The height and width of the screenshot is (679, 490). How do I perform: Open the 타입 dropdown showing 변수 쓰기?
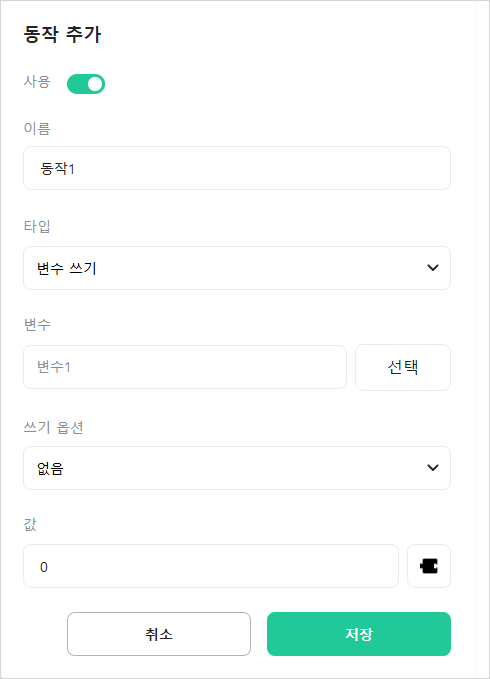click(x=237, y=268)
